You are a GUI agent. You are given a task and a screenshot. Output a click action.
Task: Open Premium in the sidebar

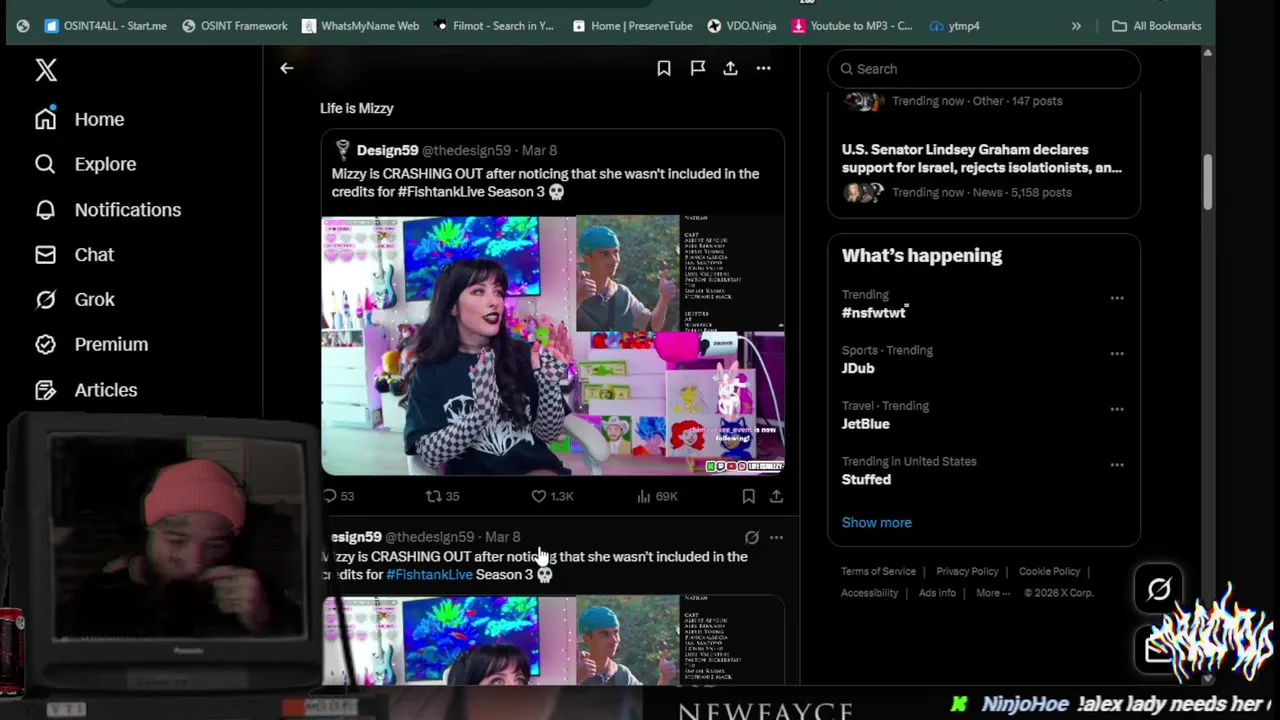pos(91,344)
